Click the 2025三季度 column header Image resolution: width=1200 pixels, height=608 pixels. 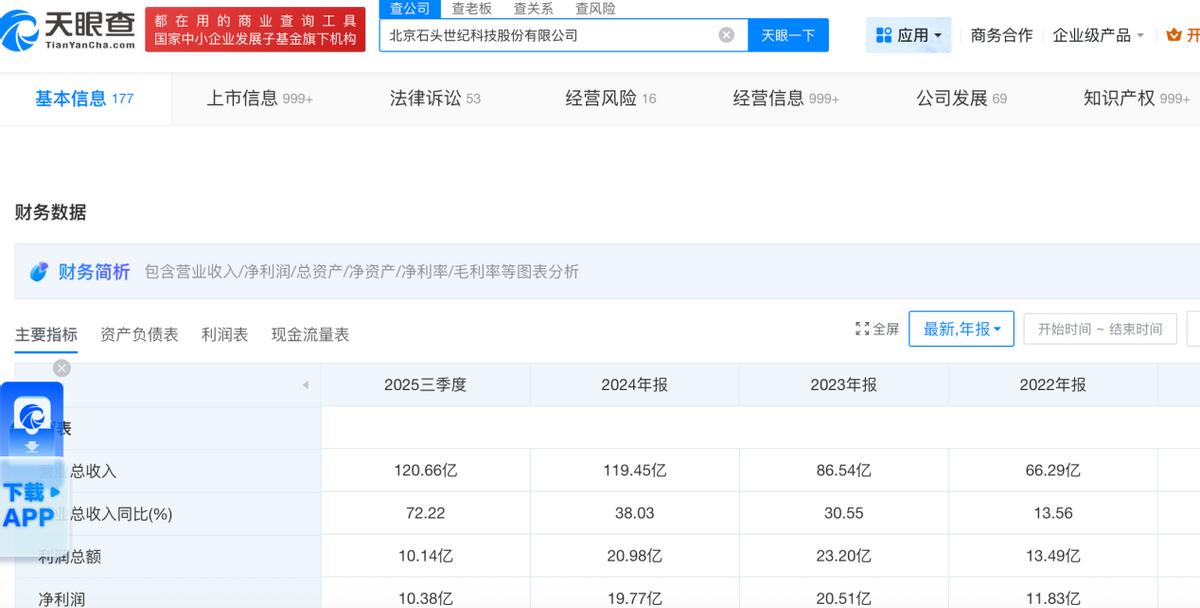[x=425, y=385]
